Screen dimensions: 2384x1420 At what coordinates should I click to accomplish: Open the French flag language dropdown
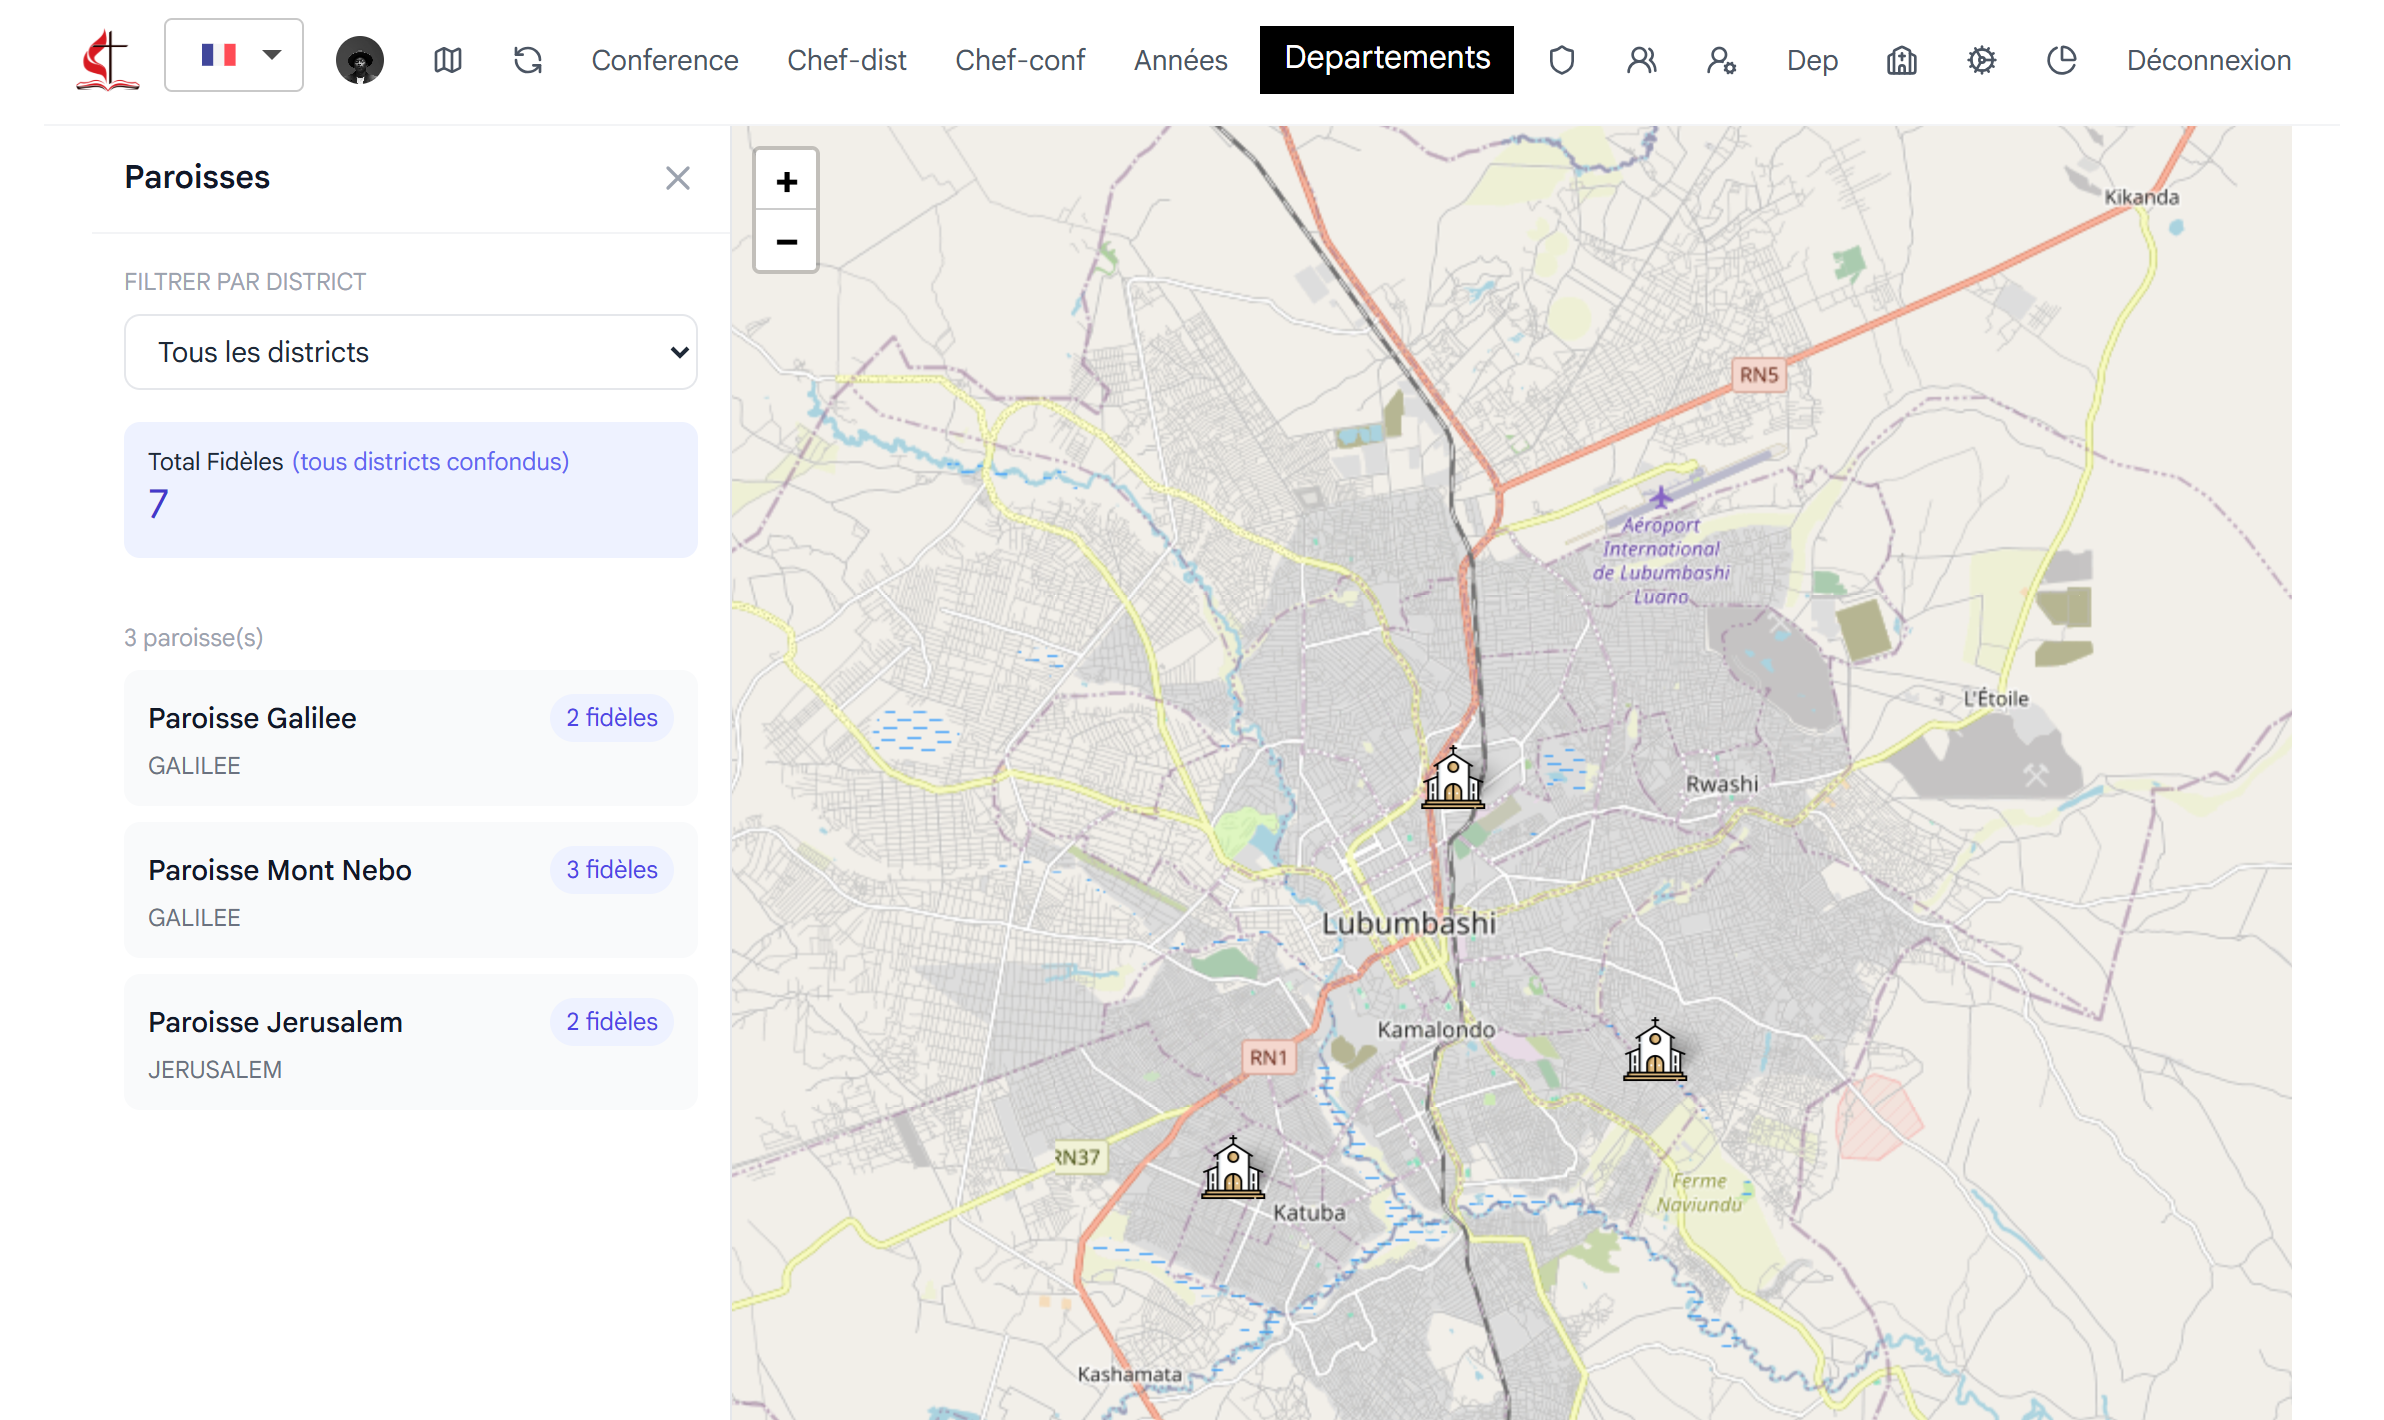(x=234, y=55)
